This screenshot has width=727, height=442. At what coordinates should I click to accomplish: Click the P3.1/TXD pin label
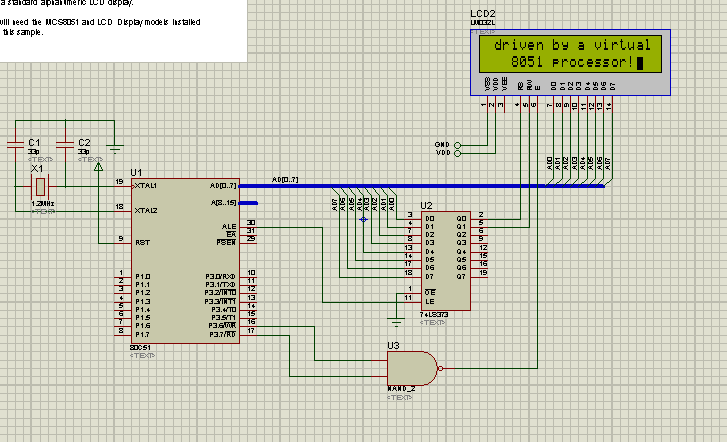[221, 284]
